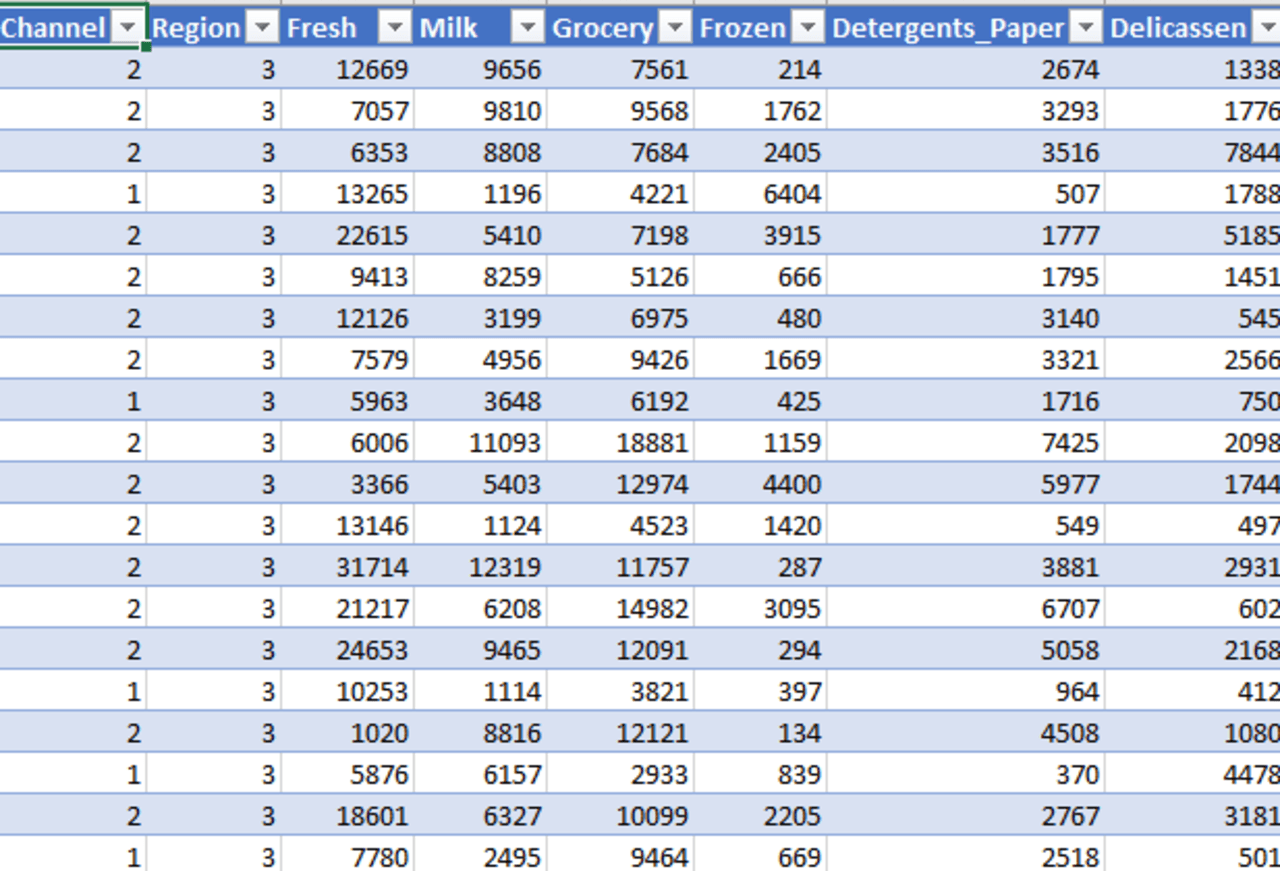
Task: Select the Channel header cell
Action: pos(73,27)
